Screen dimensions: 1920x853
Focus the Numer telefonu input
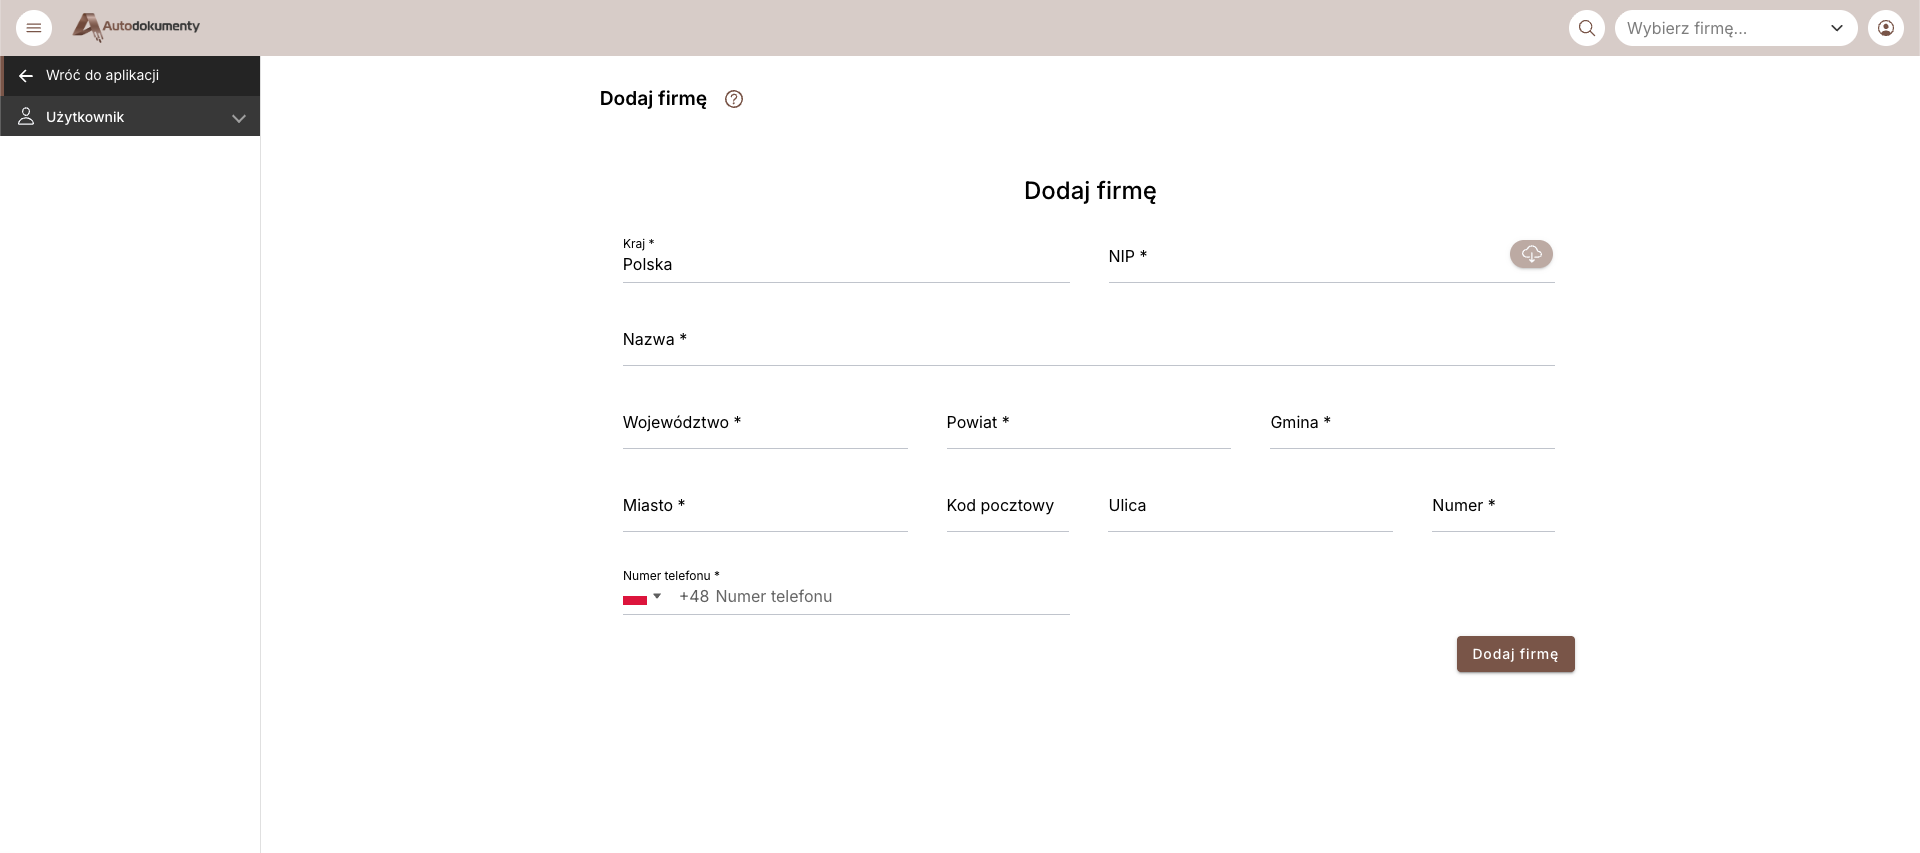point(872,597)
